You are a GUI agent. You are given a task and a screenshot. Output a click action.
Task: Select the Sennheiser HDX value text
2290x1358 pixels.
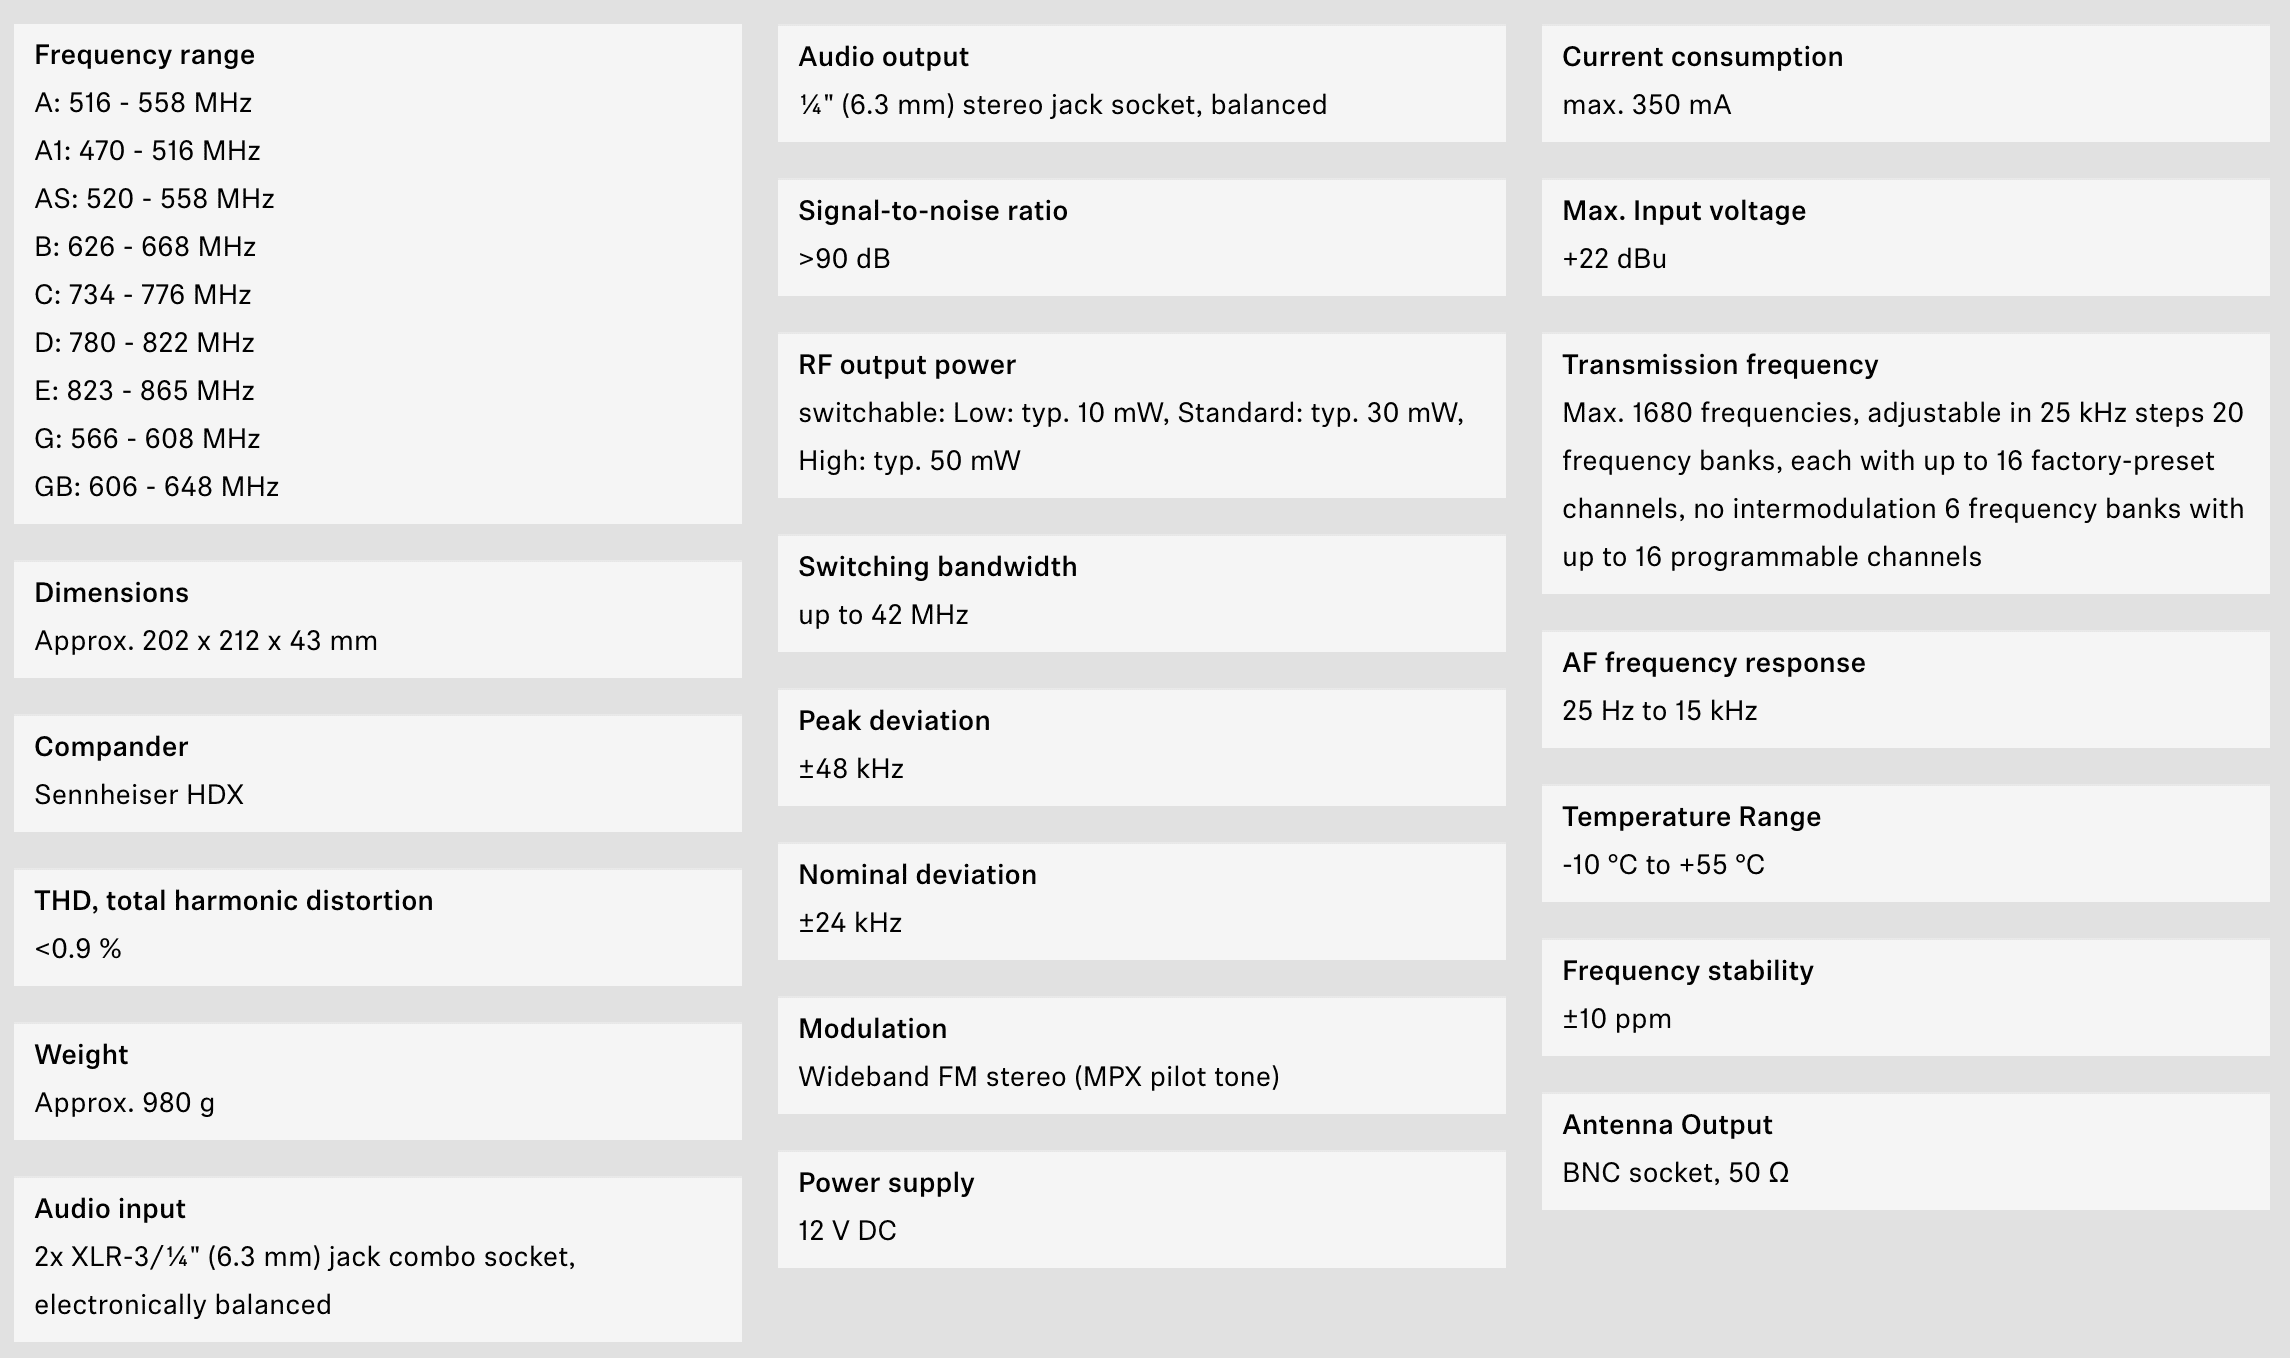click(x=139, y=795)
